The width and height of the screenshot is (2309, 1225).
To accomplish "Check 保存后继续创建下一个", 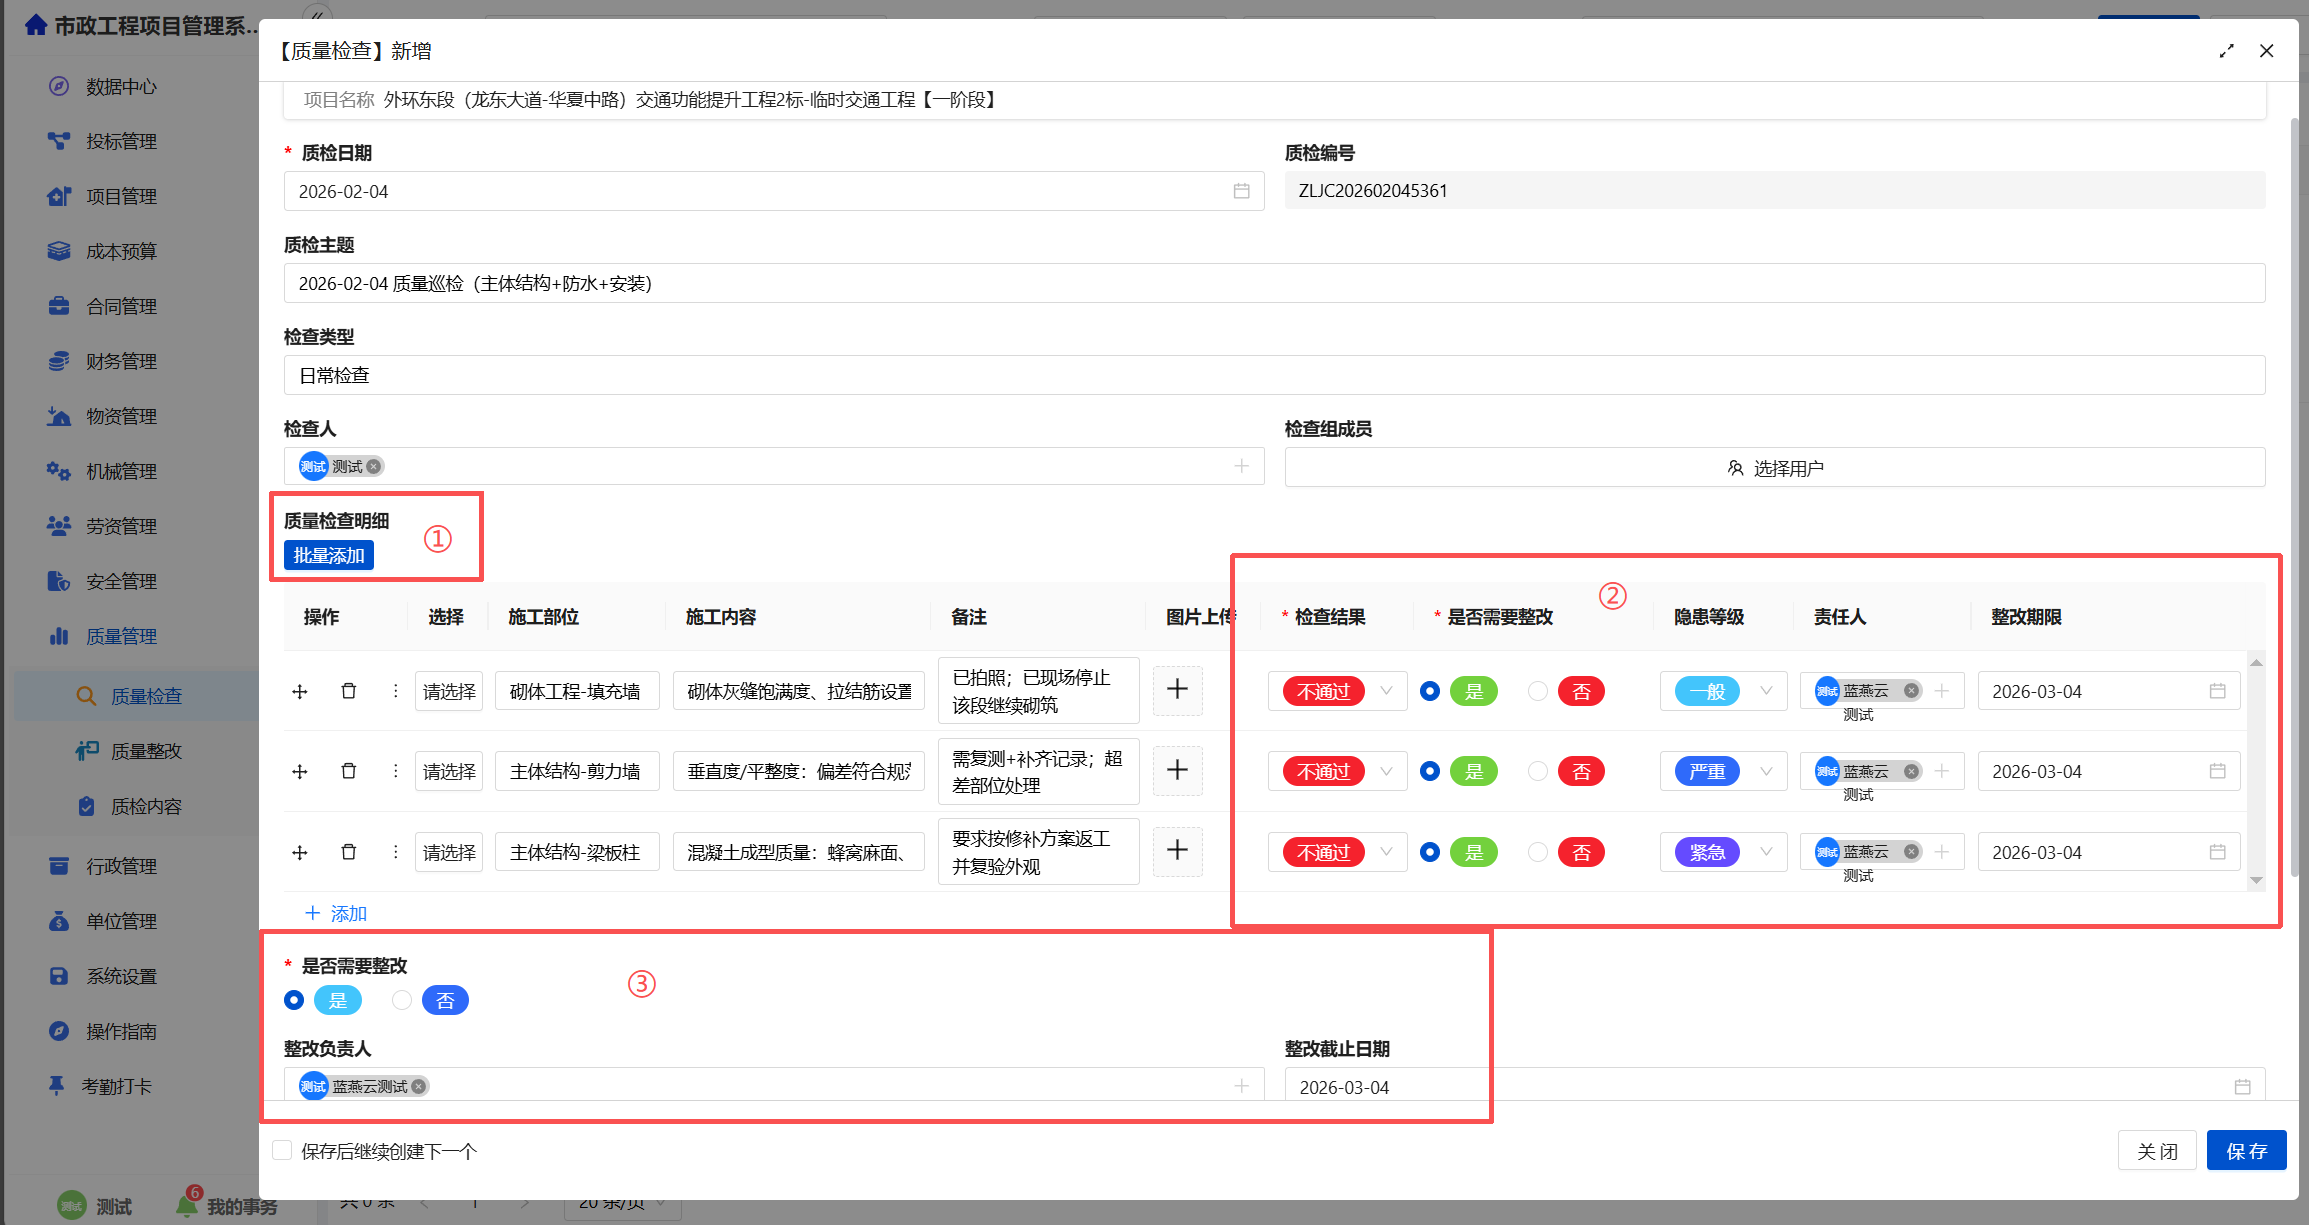I will pos(282,1150).
